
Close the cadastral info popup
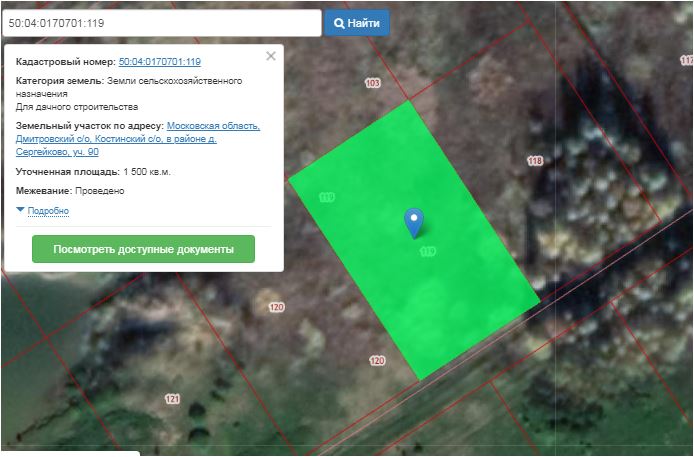tap(270, 57)
